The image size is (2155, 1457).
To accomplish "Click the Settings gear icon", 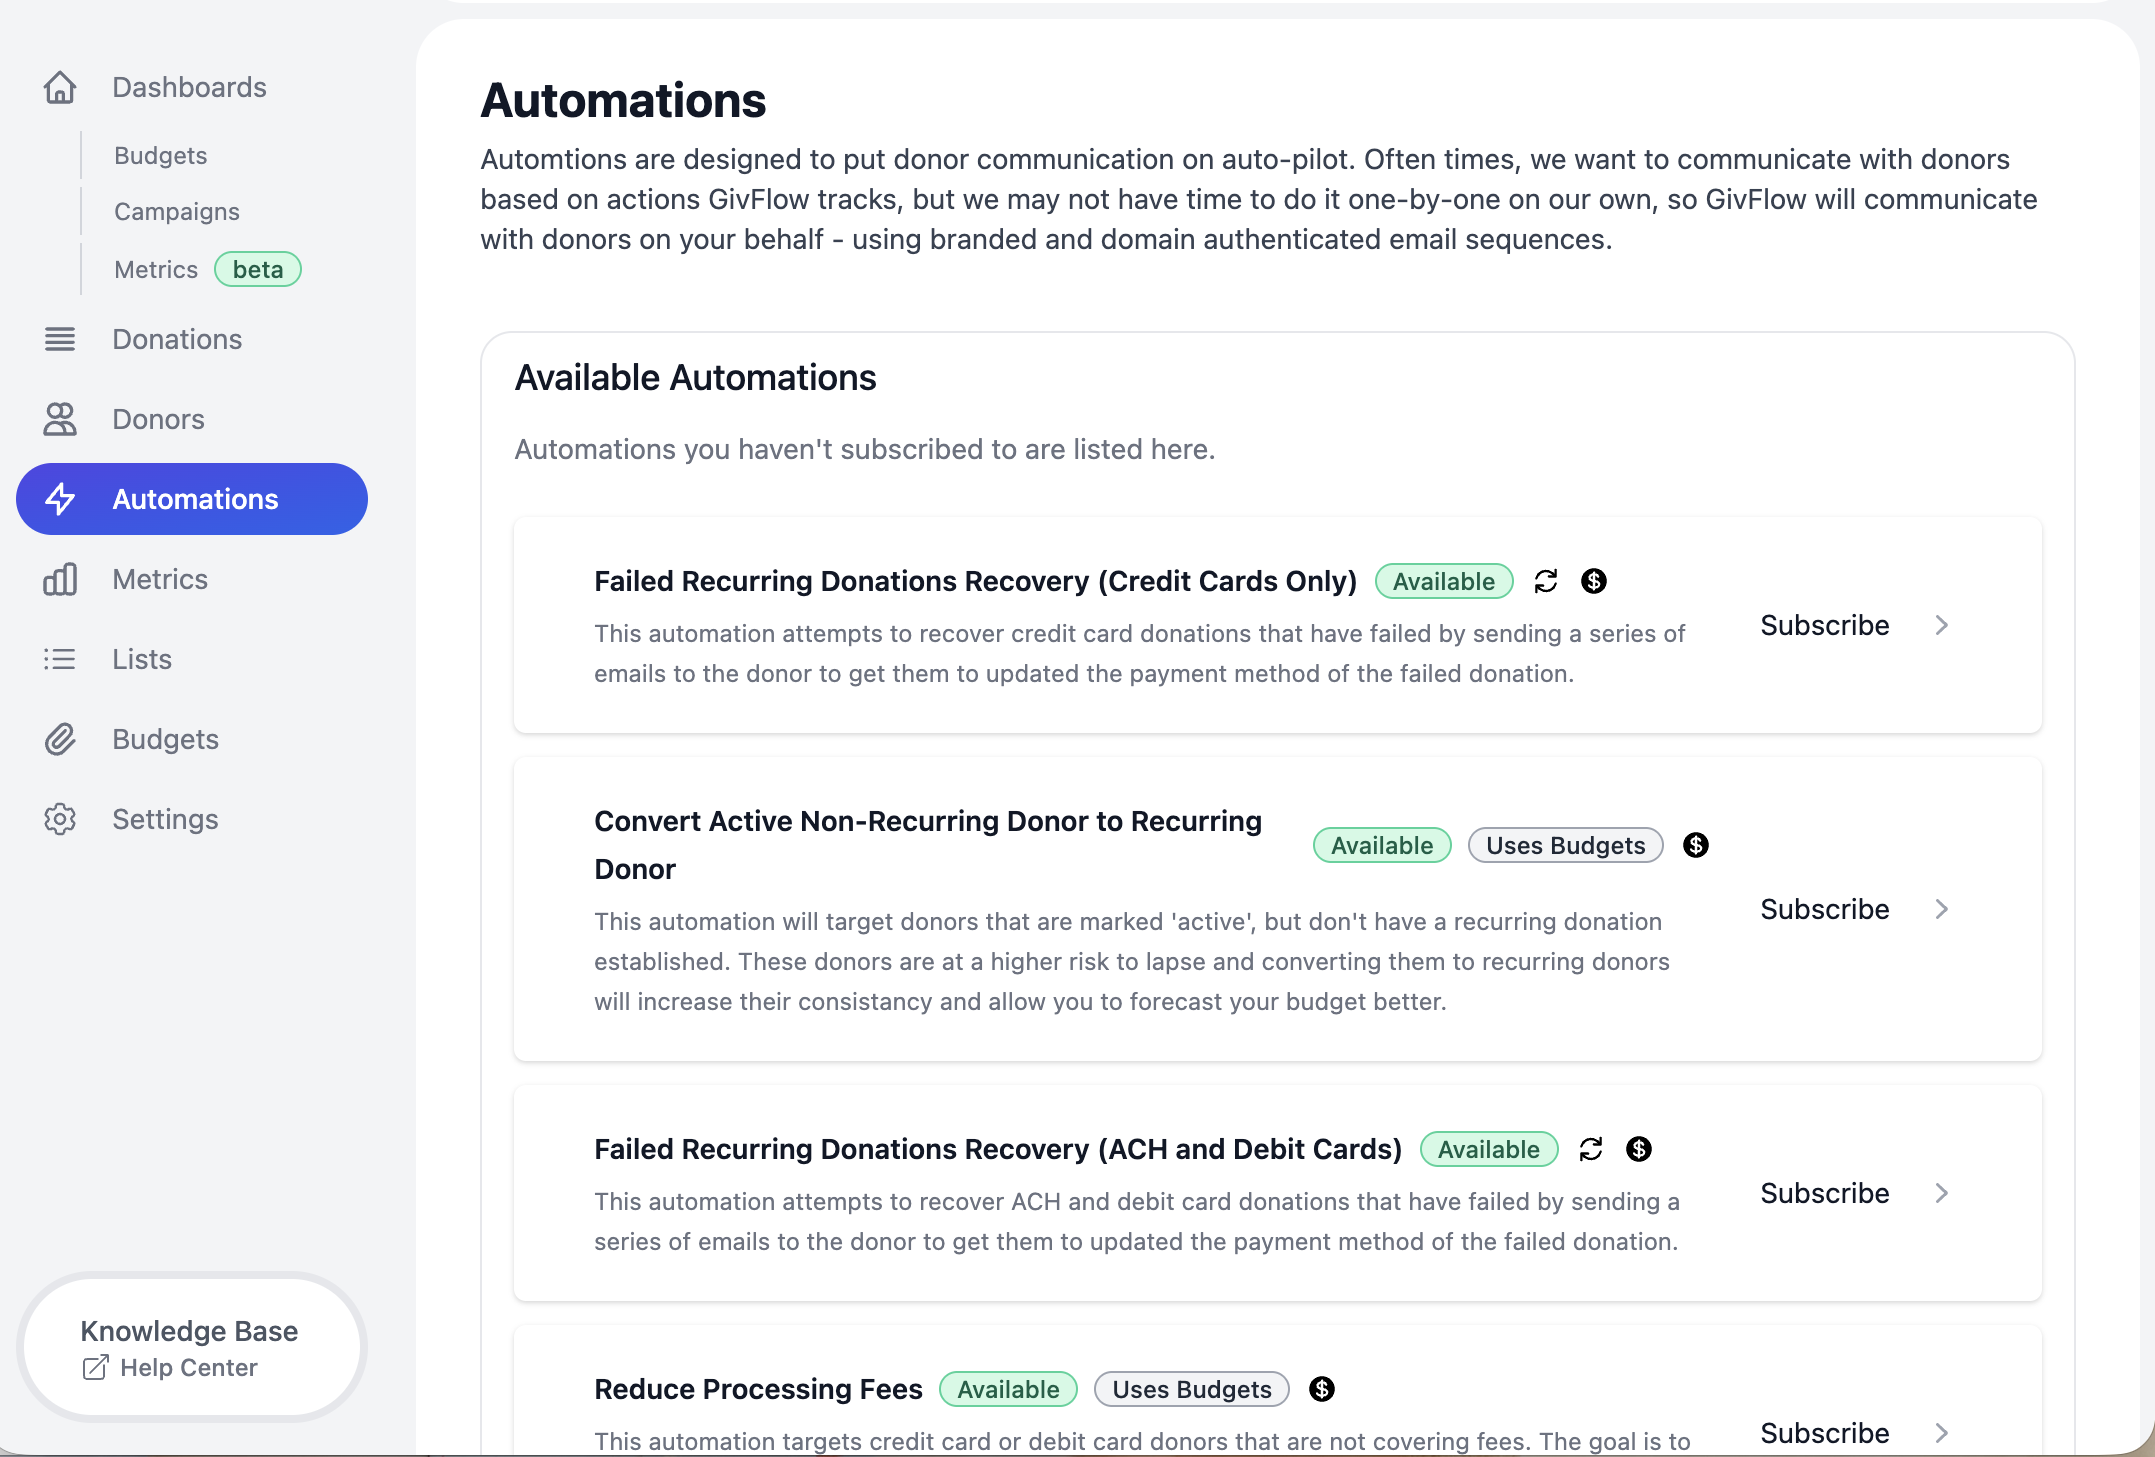I will point(60,819).
